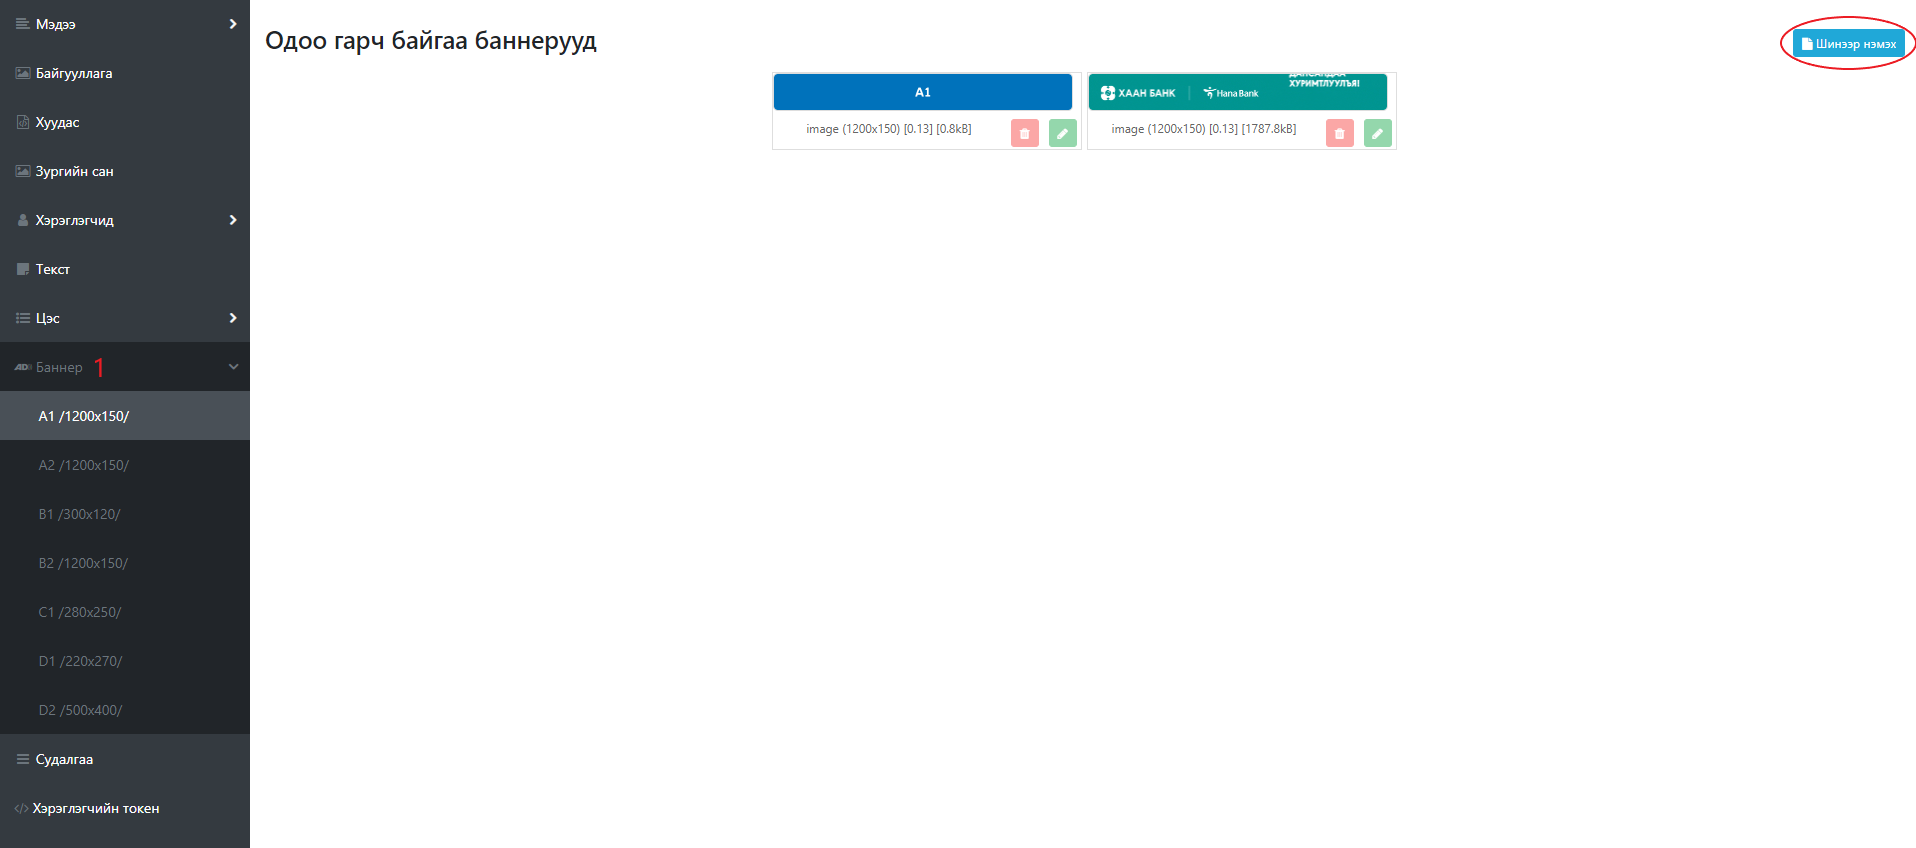Collapse the Баннер menu section
The width and height of the screenshot is (1916, 848).
pos(233,367)
